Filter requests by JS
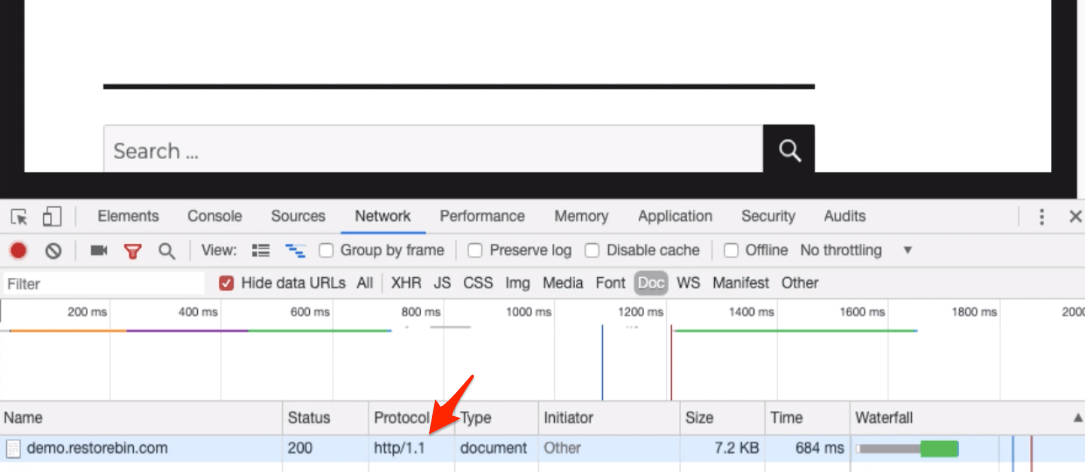1085x472 pixels. click(x=442, y=283)
